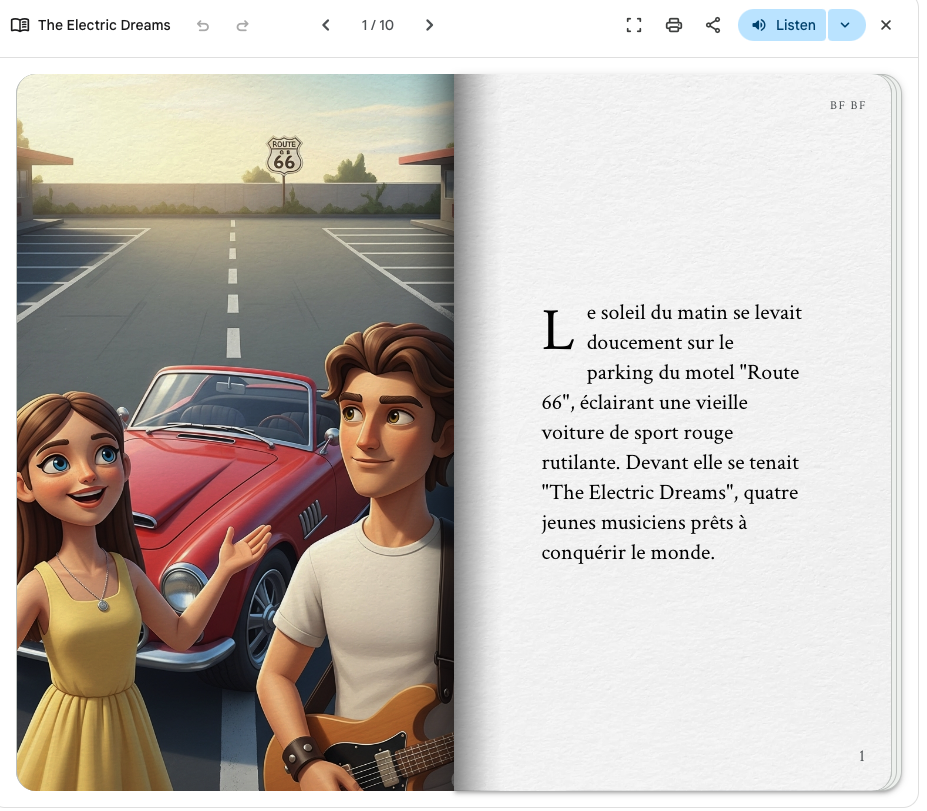Screen dimensions: 927x811
Task: Click the Route 66 sign in illustration
Action: pos(284,156)
